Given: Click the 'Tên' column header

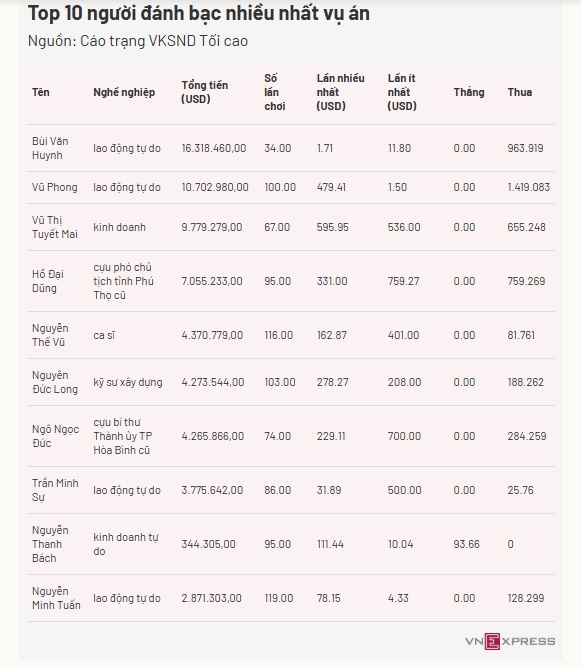Looking at the screenshot, I should (41, 92).
